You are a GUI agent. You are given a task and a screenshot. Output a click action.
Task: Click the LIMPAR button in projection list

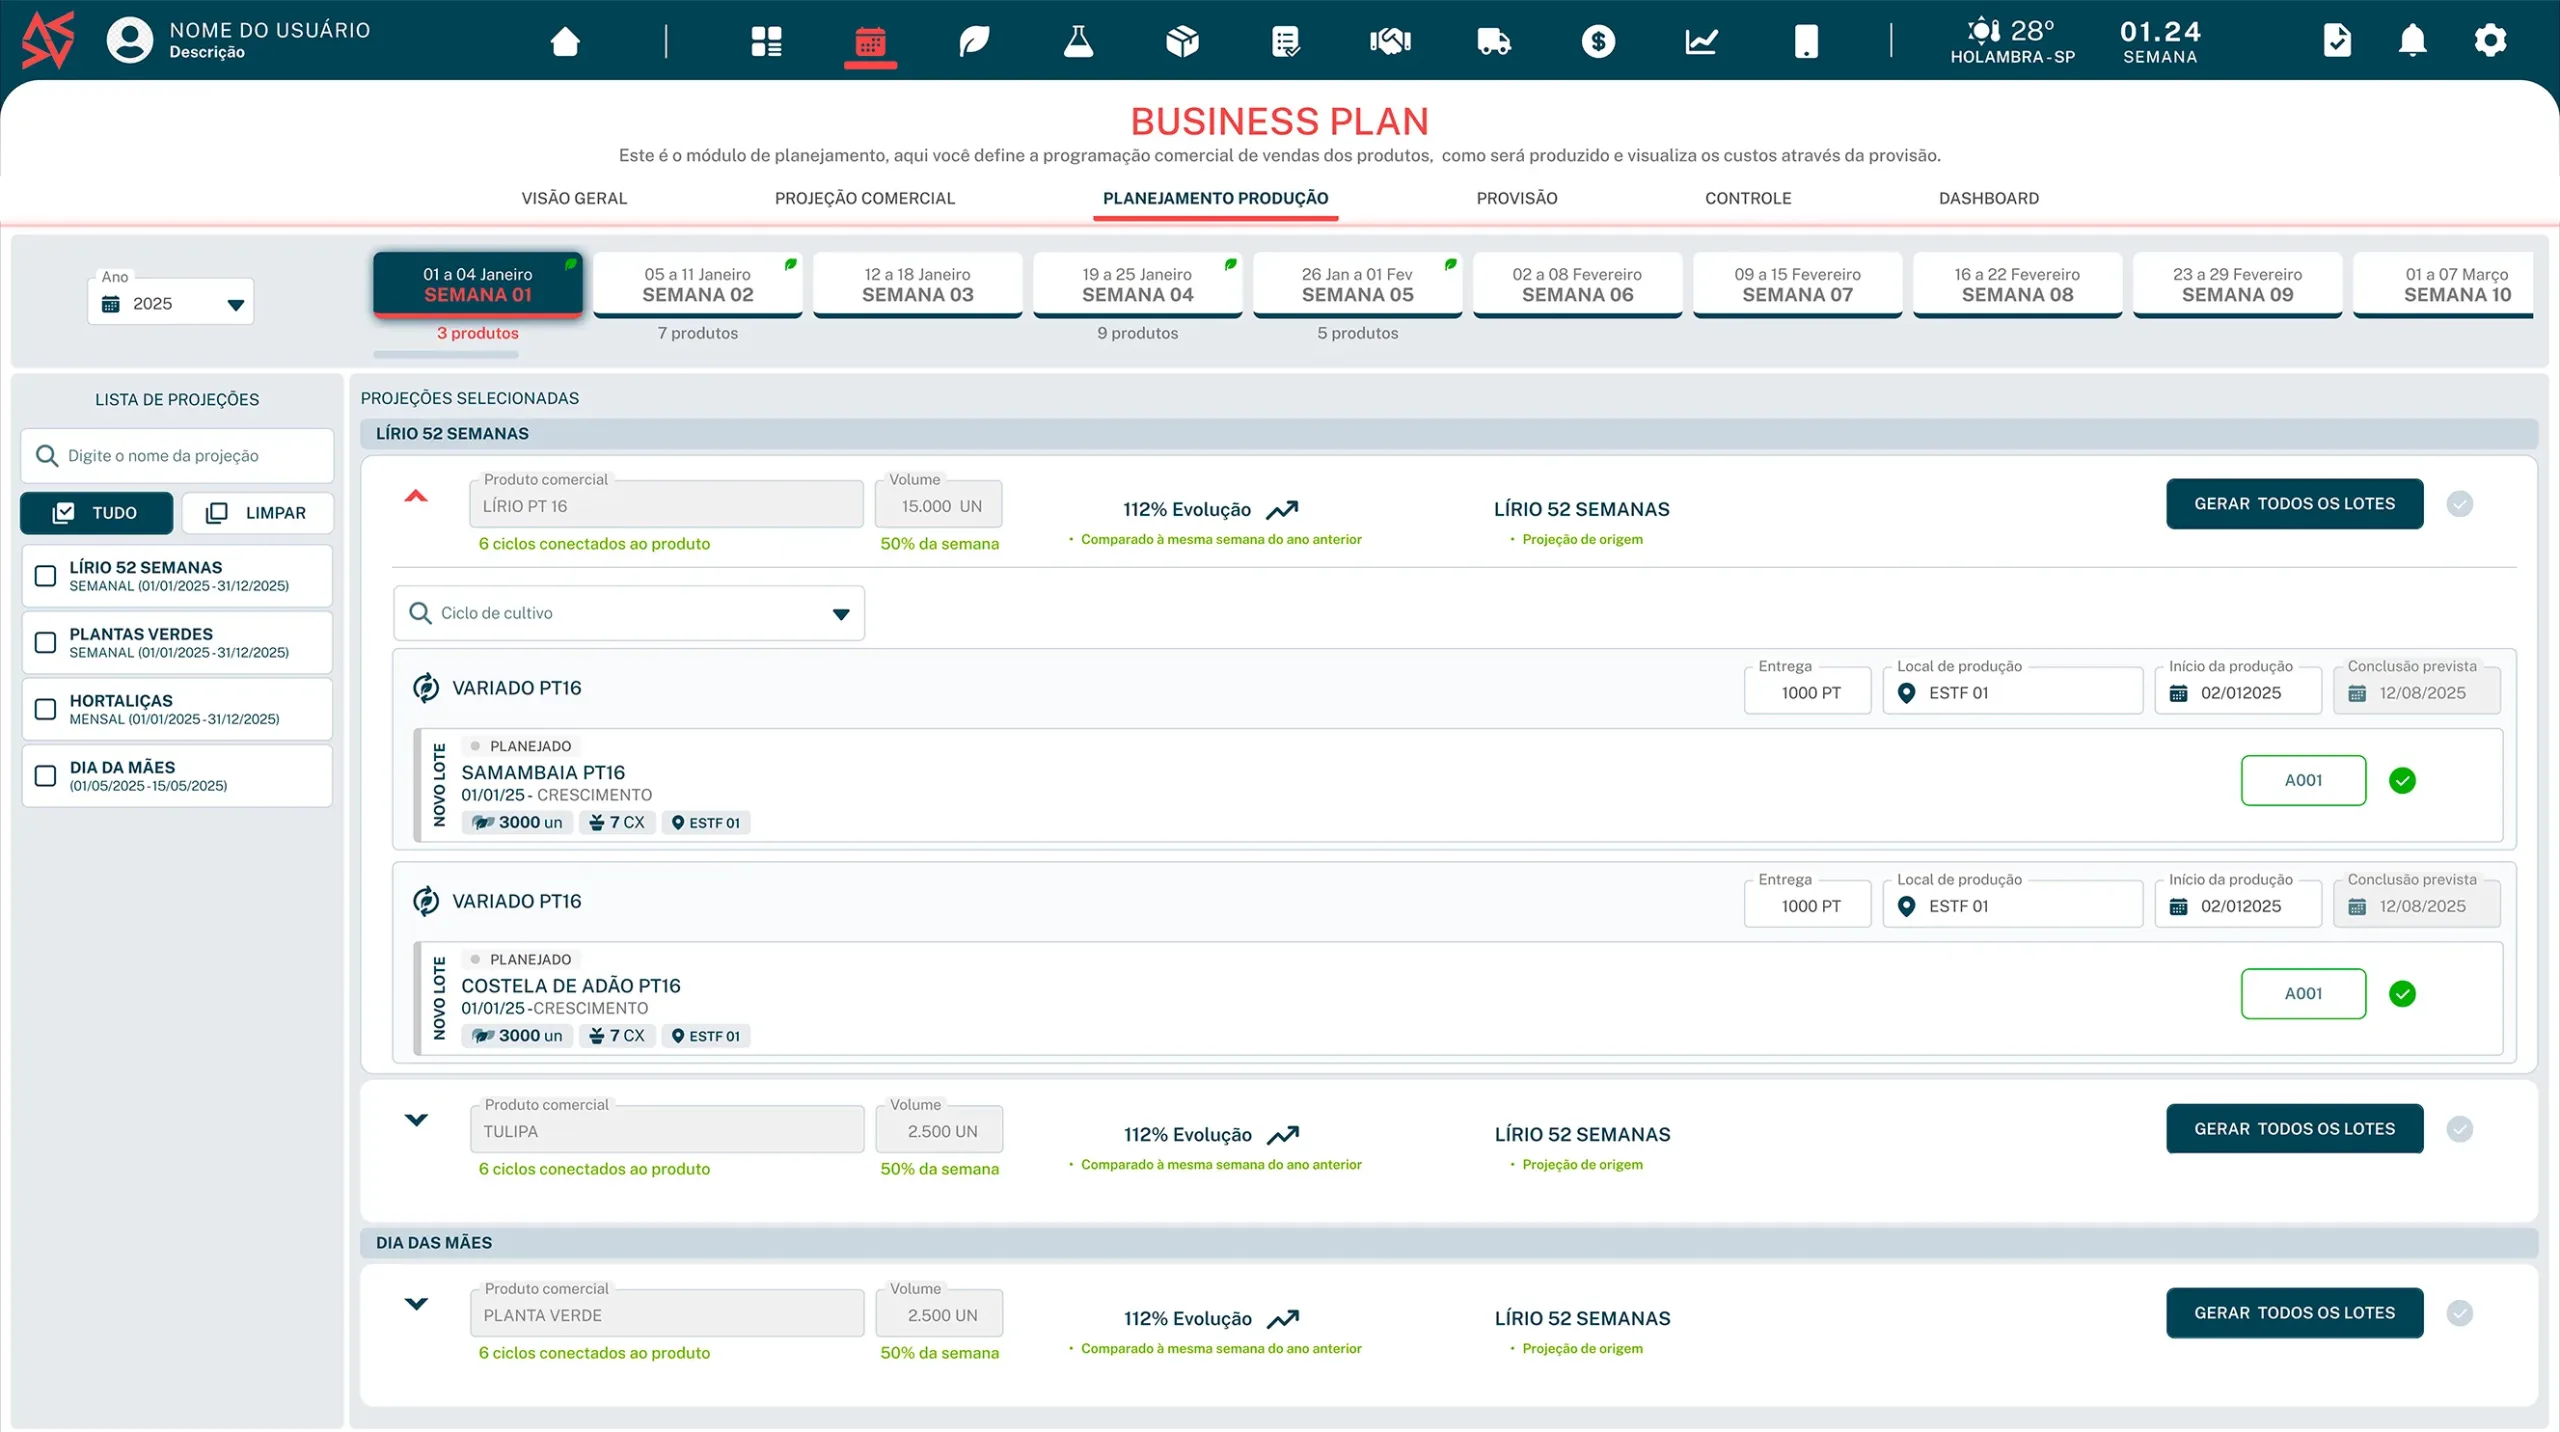(257, 513)
